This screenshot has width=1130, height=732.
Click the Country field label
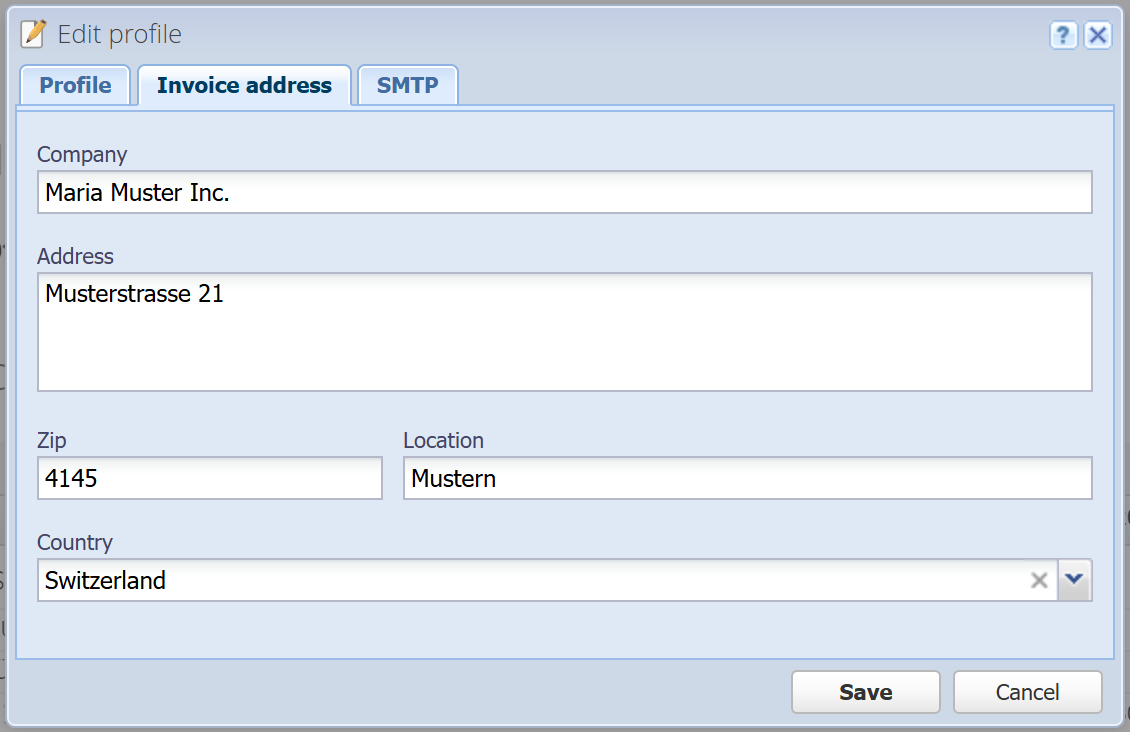click(75, 542)
